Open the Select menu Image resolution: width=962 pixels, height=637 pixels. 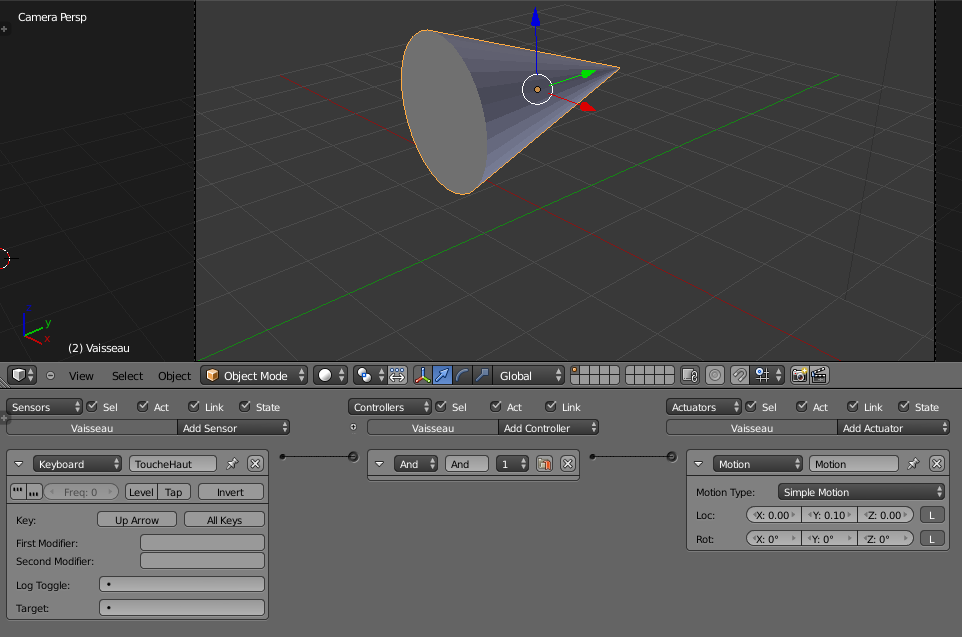tap(127, 376)
